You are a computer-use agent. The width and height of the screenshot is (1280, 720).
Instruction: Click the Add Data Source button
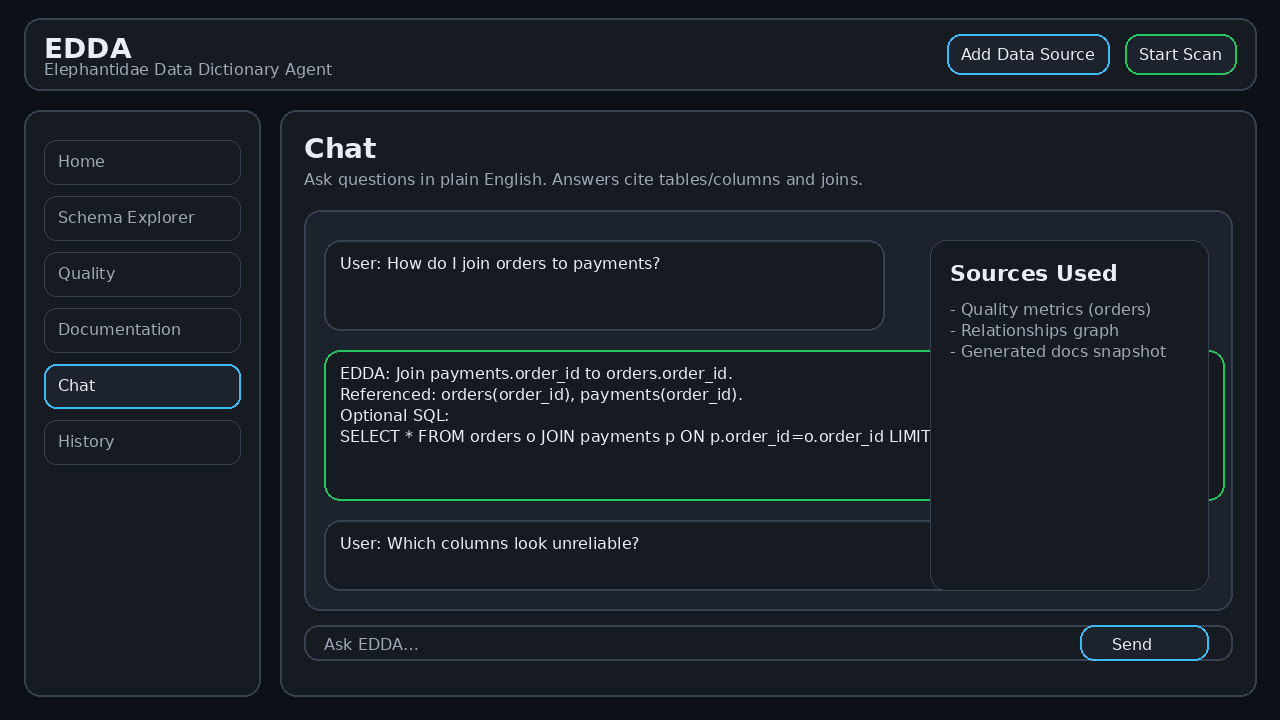1028,54
